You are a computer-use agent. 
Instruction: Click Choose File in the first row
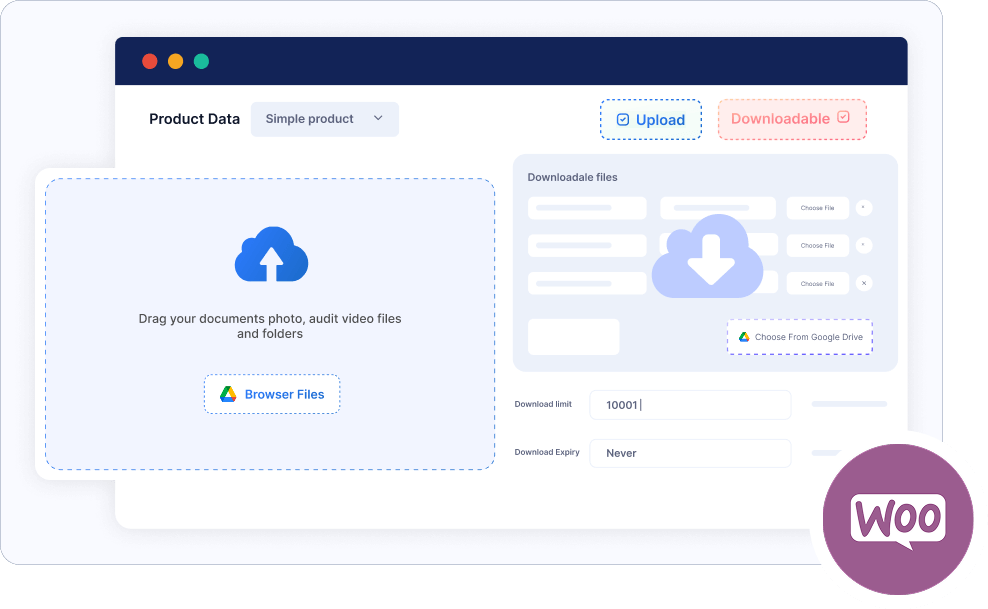[817, 208]
